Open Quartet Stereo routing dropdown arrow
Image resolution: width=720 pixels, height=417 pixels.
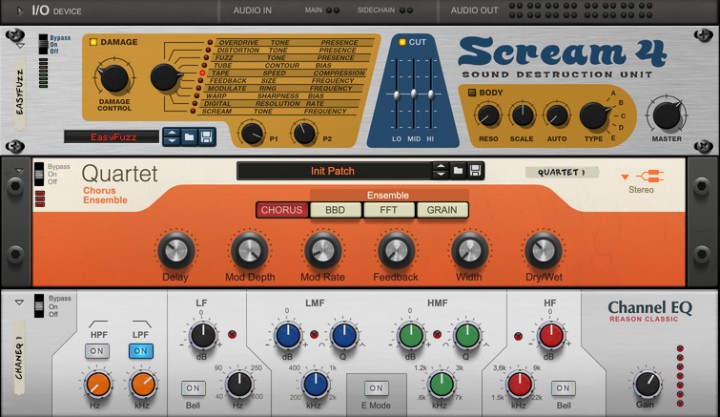coord(624,177)
